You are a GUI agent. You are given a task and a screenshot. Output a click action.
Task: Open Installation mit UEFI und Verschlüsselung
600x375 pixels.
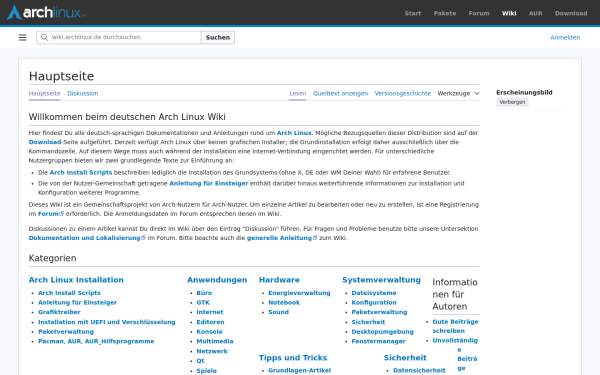click(106, 322)
